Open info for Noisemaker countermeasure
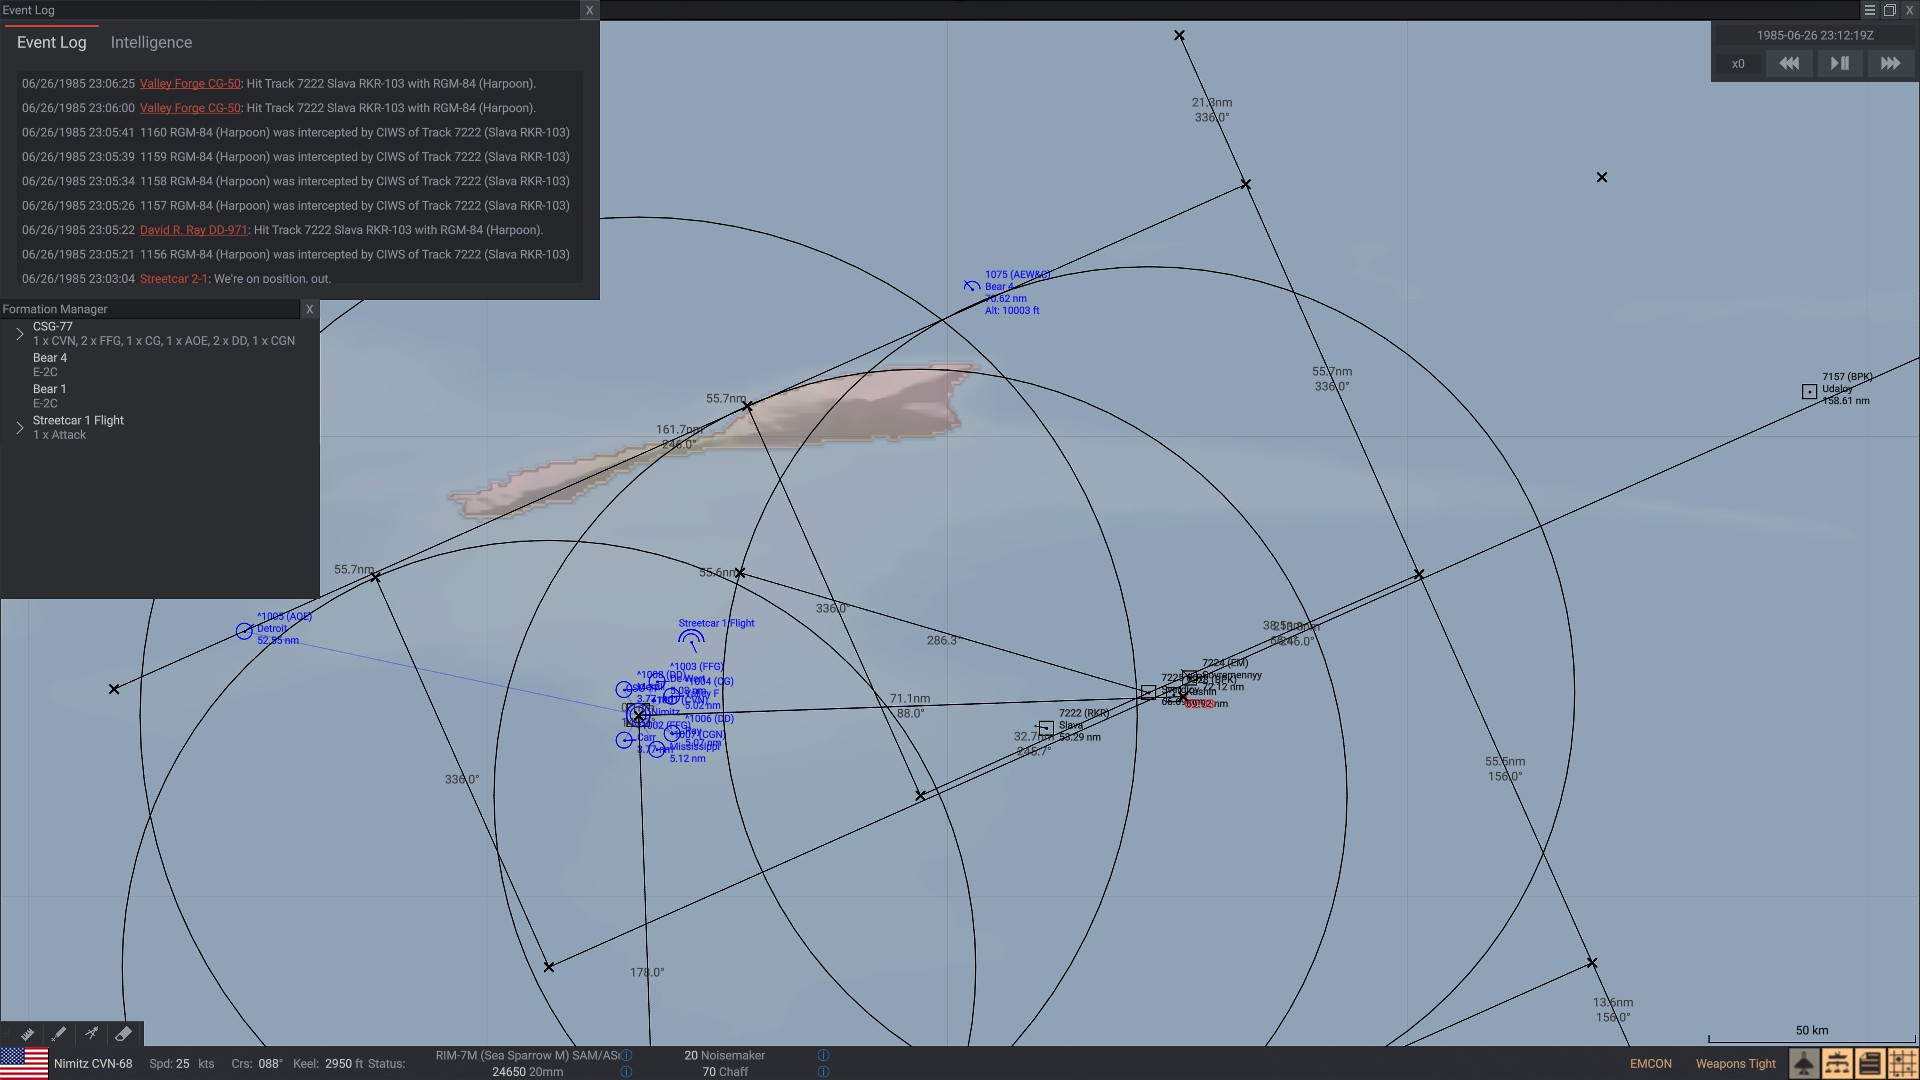The image size is (1920, 1080). [823, 1055]
